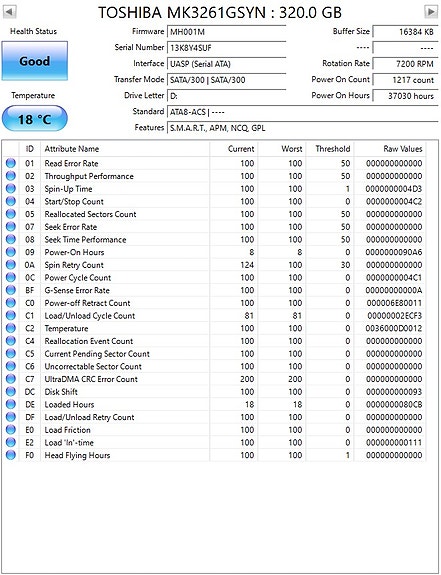The height and width of the screenshot is (575, 441).
Task: Go to previous disk with left arrow
Action: 9,12
